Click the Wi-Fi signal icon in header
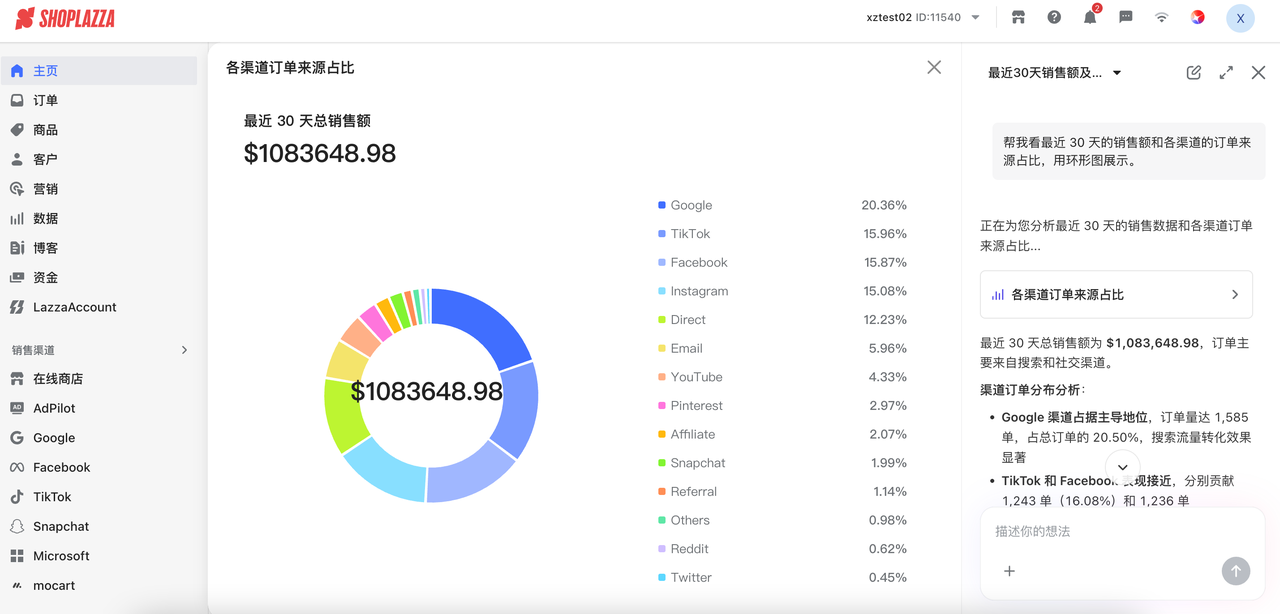Viewport: 1280px width, 614px height. tap(1162, 17)
